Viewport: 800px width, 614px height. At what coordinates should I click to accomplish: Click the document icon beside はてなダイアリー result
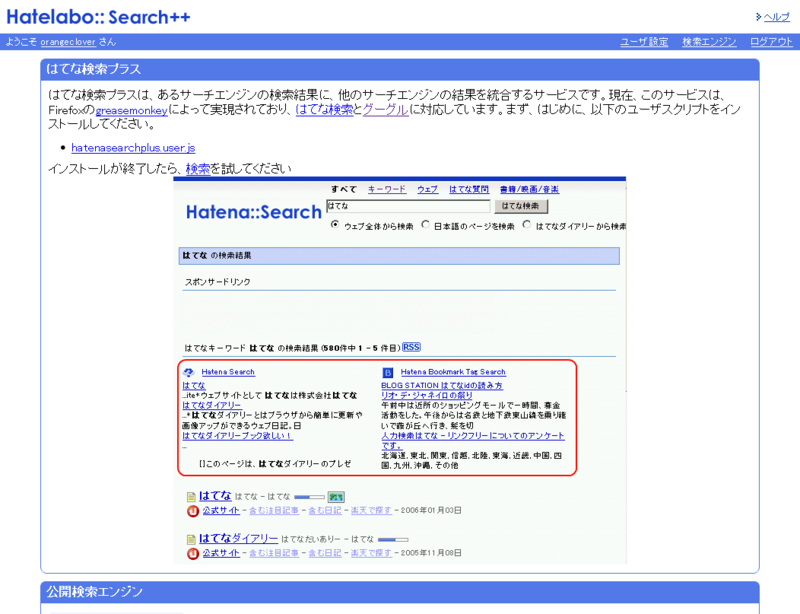click(190, 539)
